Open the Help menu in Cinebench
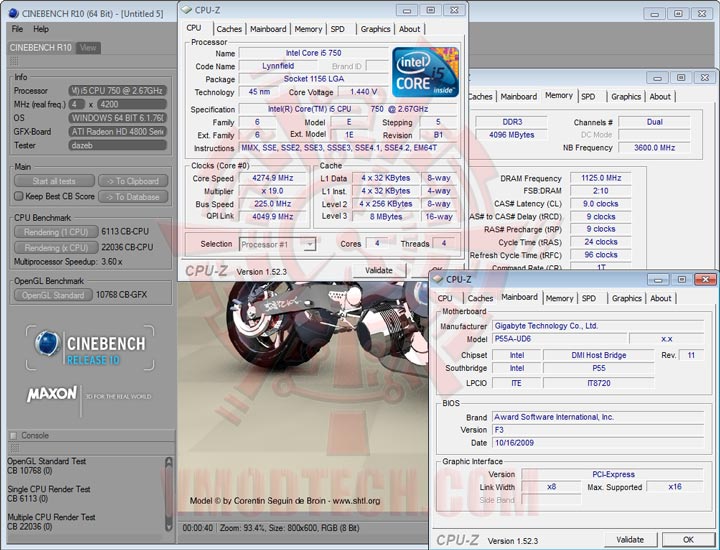The height and width of the screenshot is (550, 720). coord(41,29)
